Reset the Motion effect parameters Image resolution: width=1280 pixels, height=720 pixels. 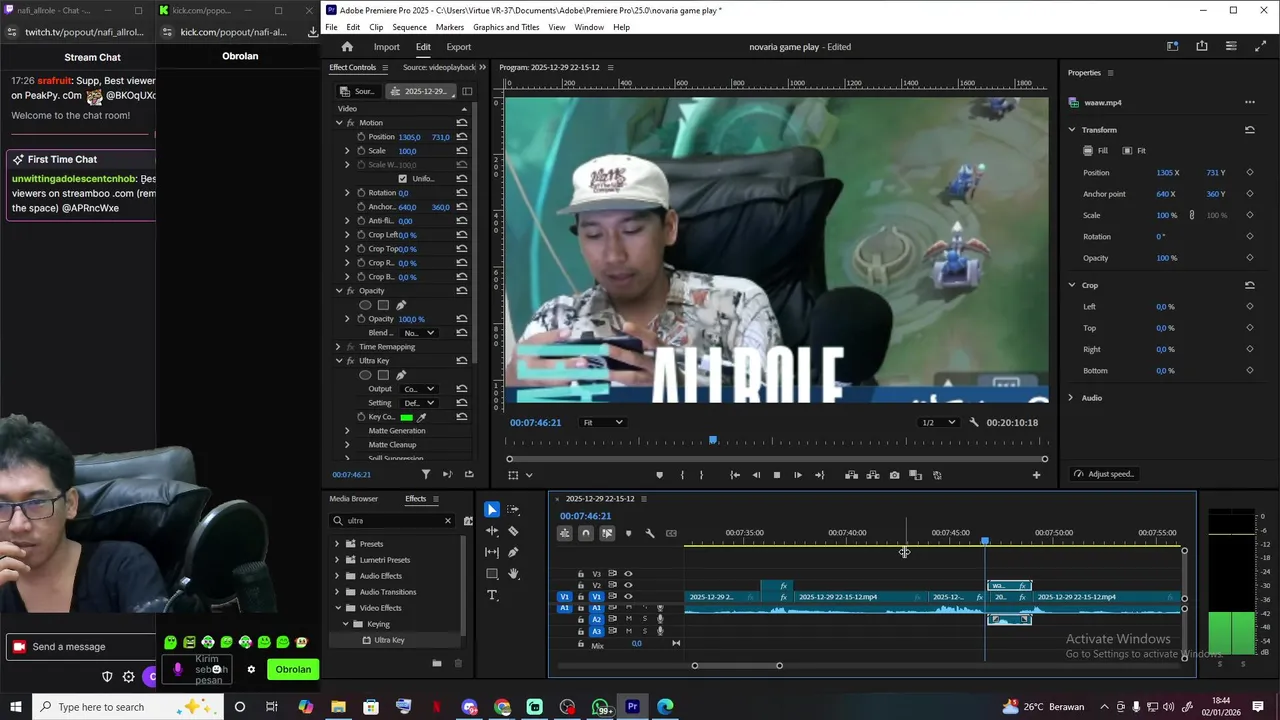461,123
